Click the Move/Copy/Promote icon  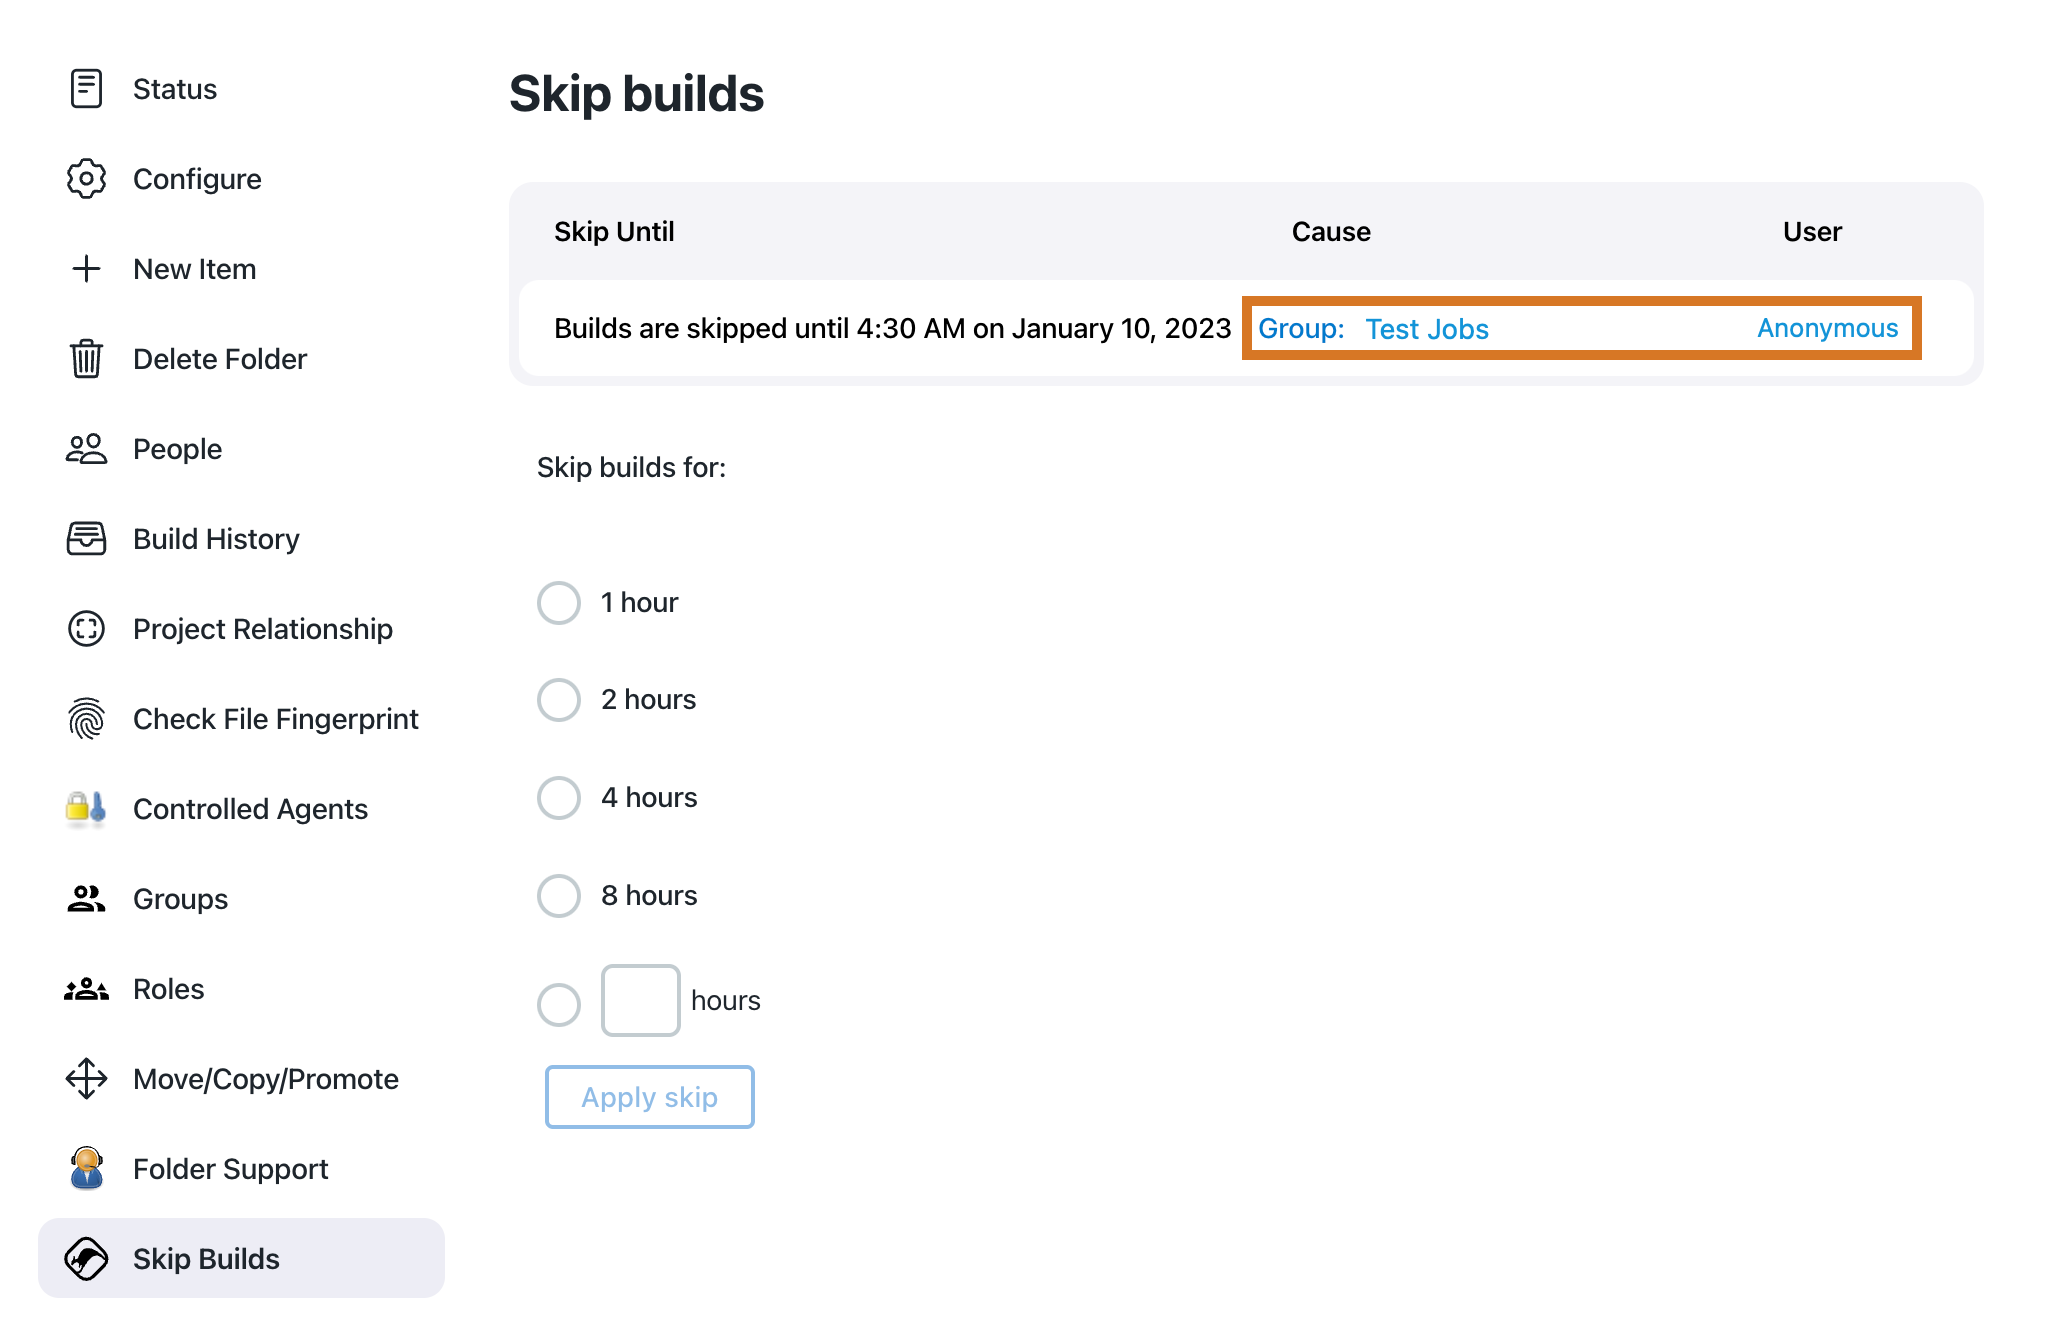(87, 1078)
